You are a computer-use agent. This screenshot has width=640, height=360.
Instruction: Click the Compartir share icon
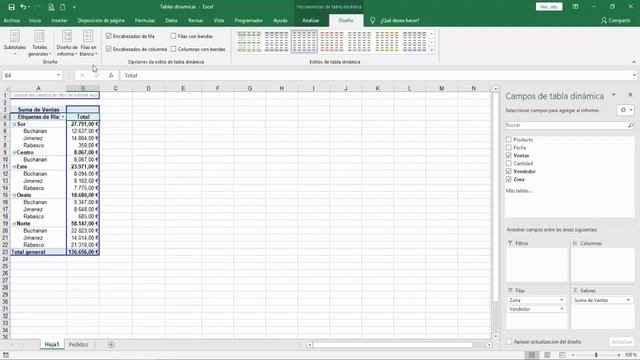click(604, 20)
